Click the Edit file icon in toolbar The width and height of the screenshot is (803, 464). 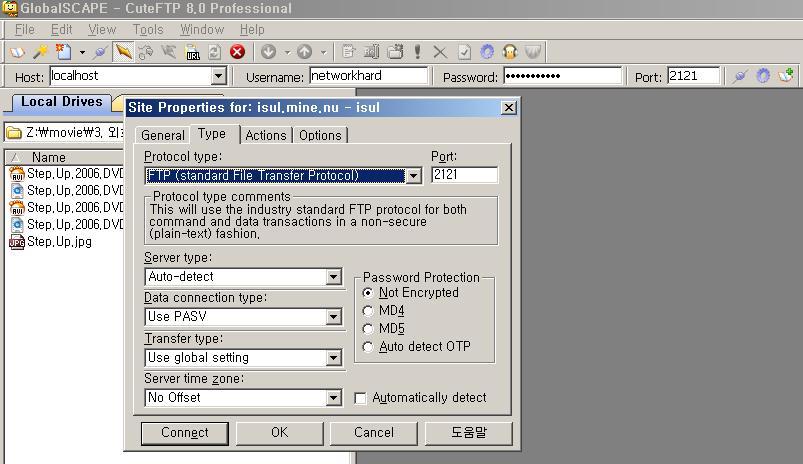[x=349, y=52]
